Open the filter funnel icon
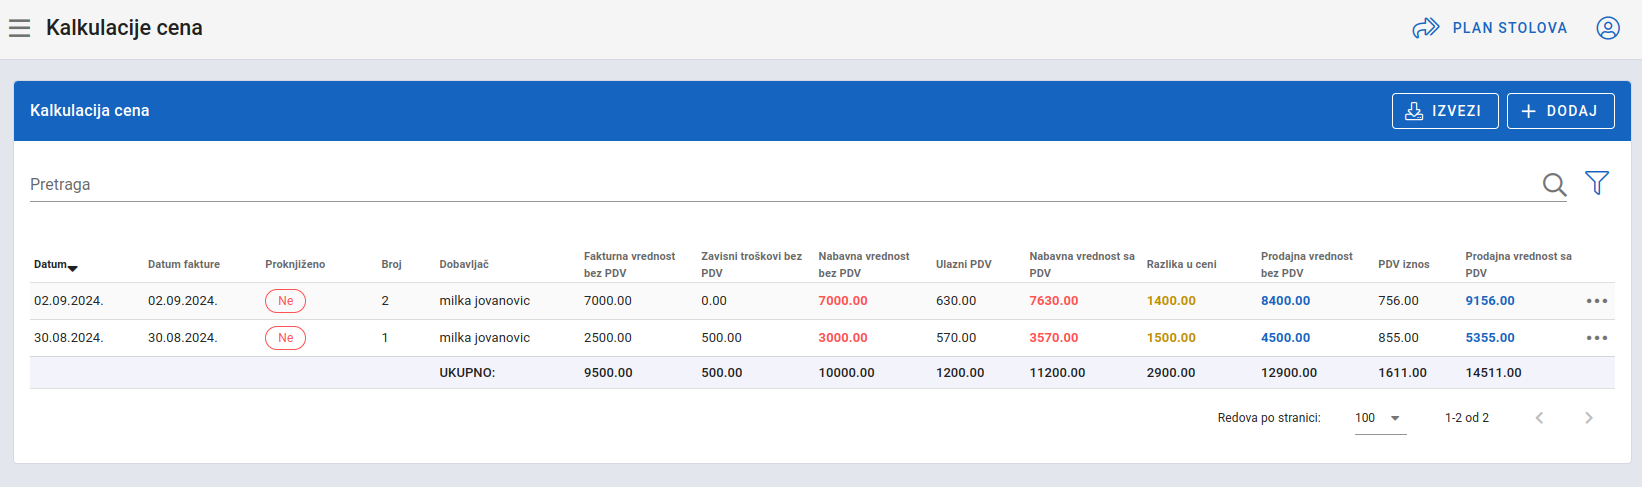Screen dimensions: 1642x487 click(1597, 183)
